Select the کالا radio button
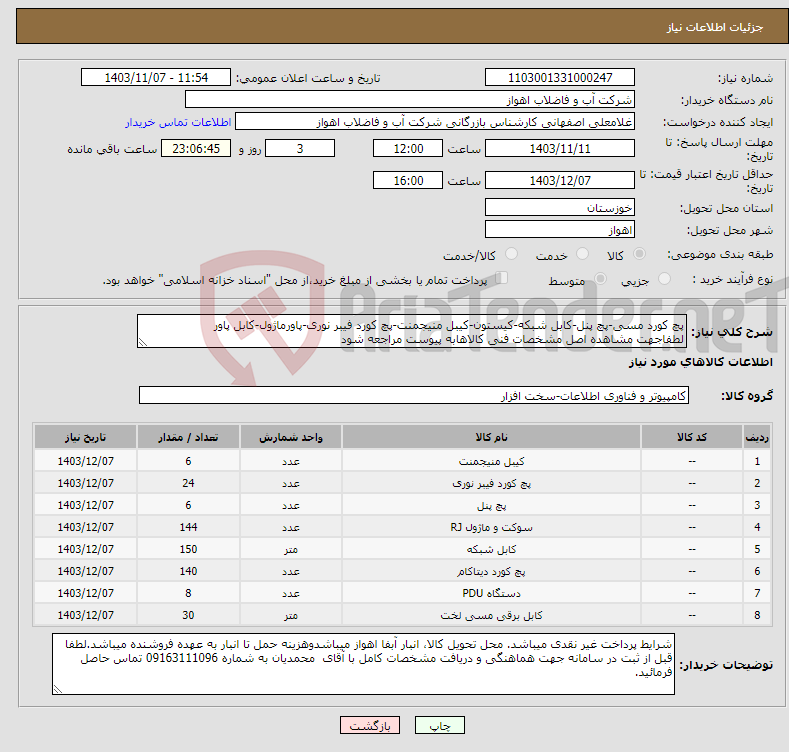 (x=639, y=254)
